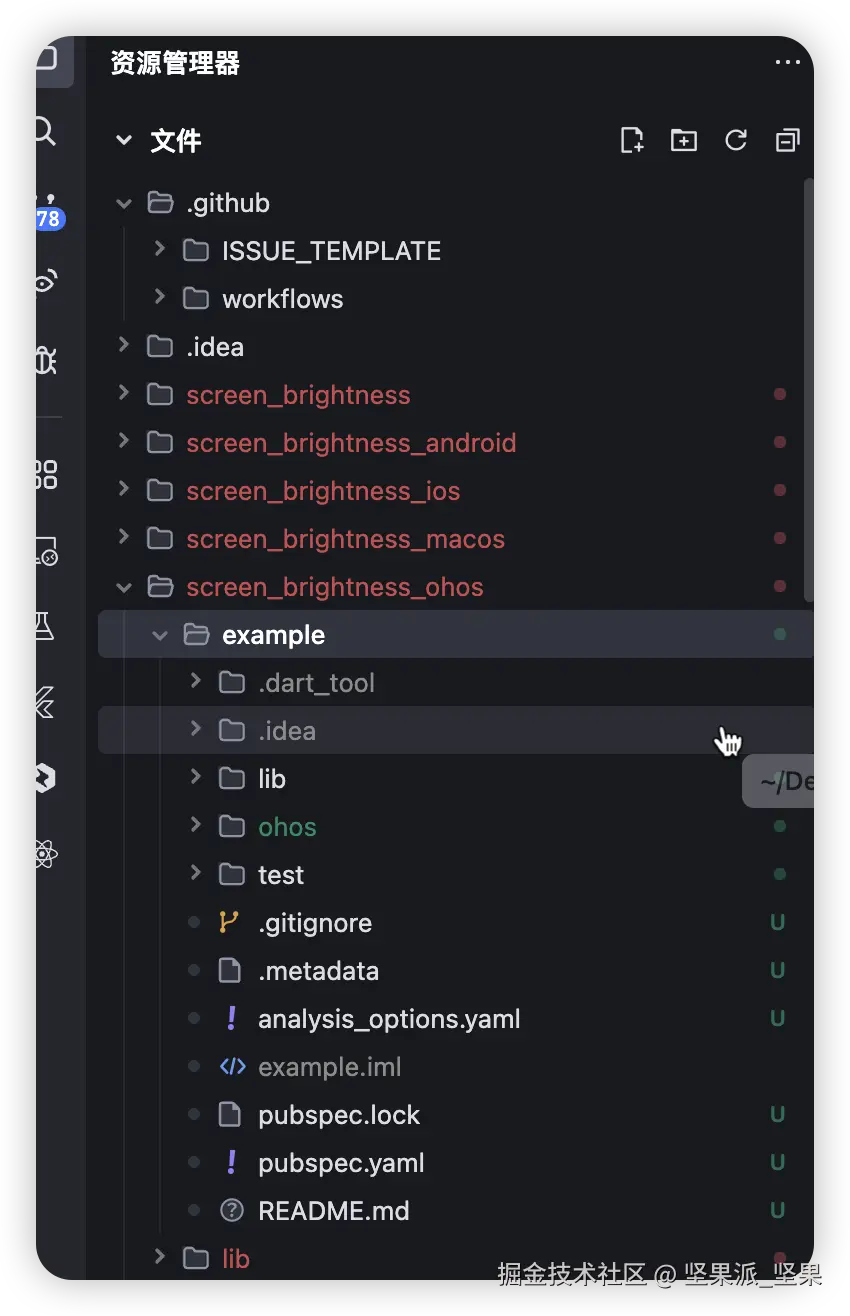Collapse the .github folder
Viewport: 850px width, 1316px height.
click(x=124, y=203)
